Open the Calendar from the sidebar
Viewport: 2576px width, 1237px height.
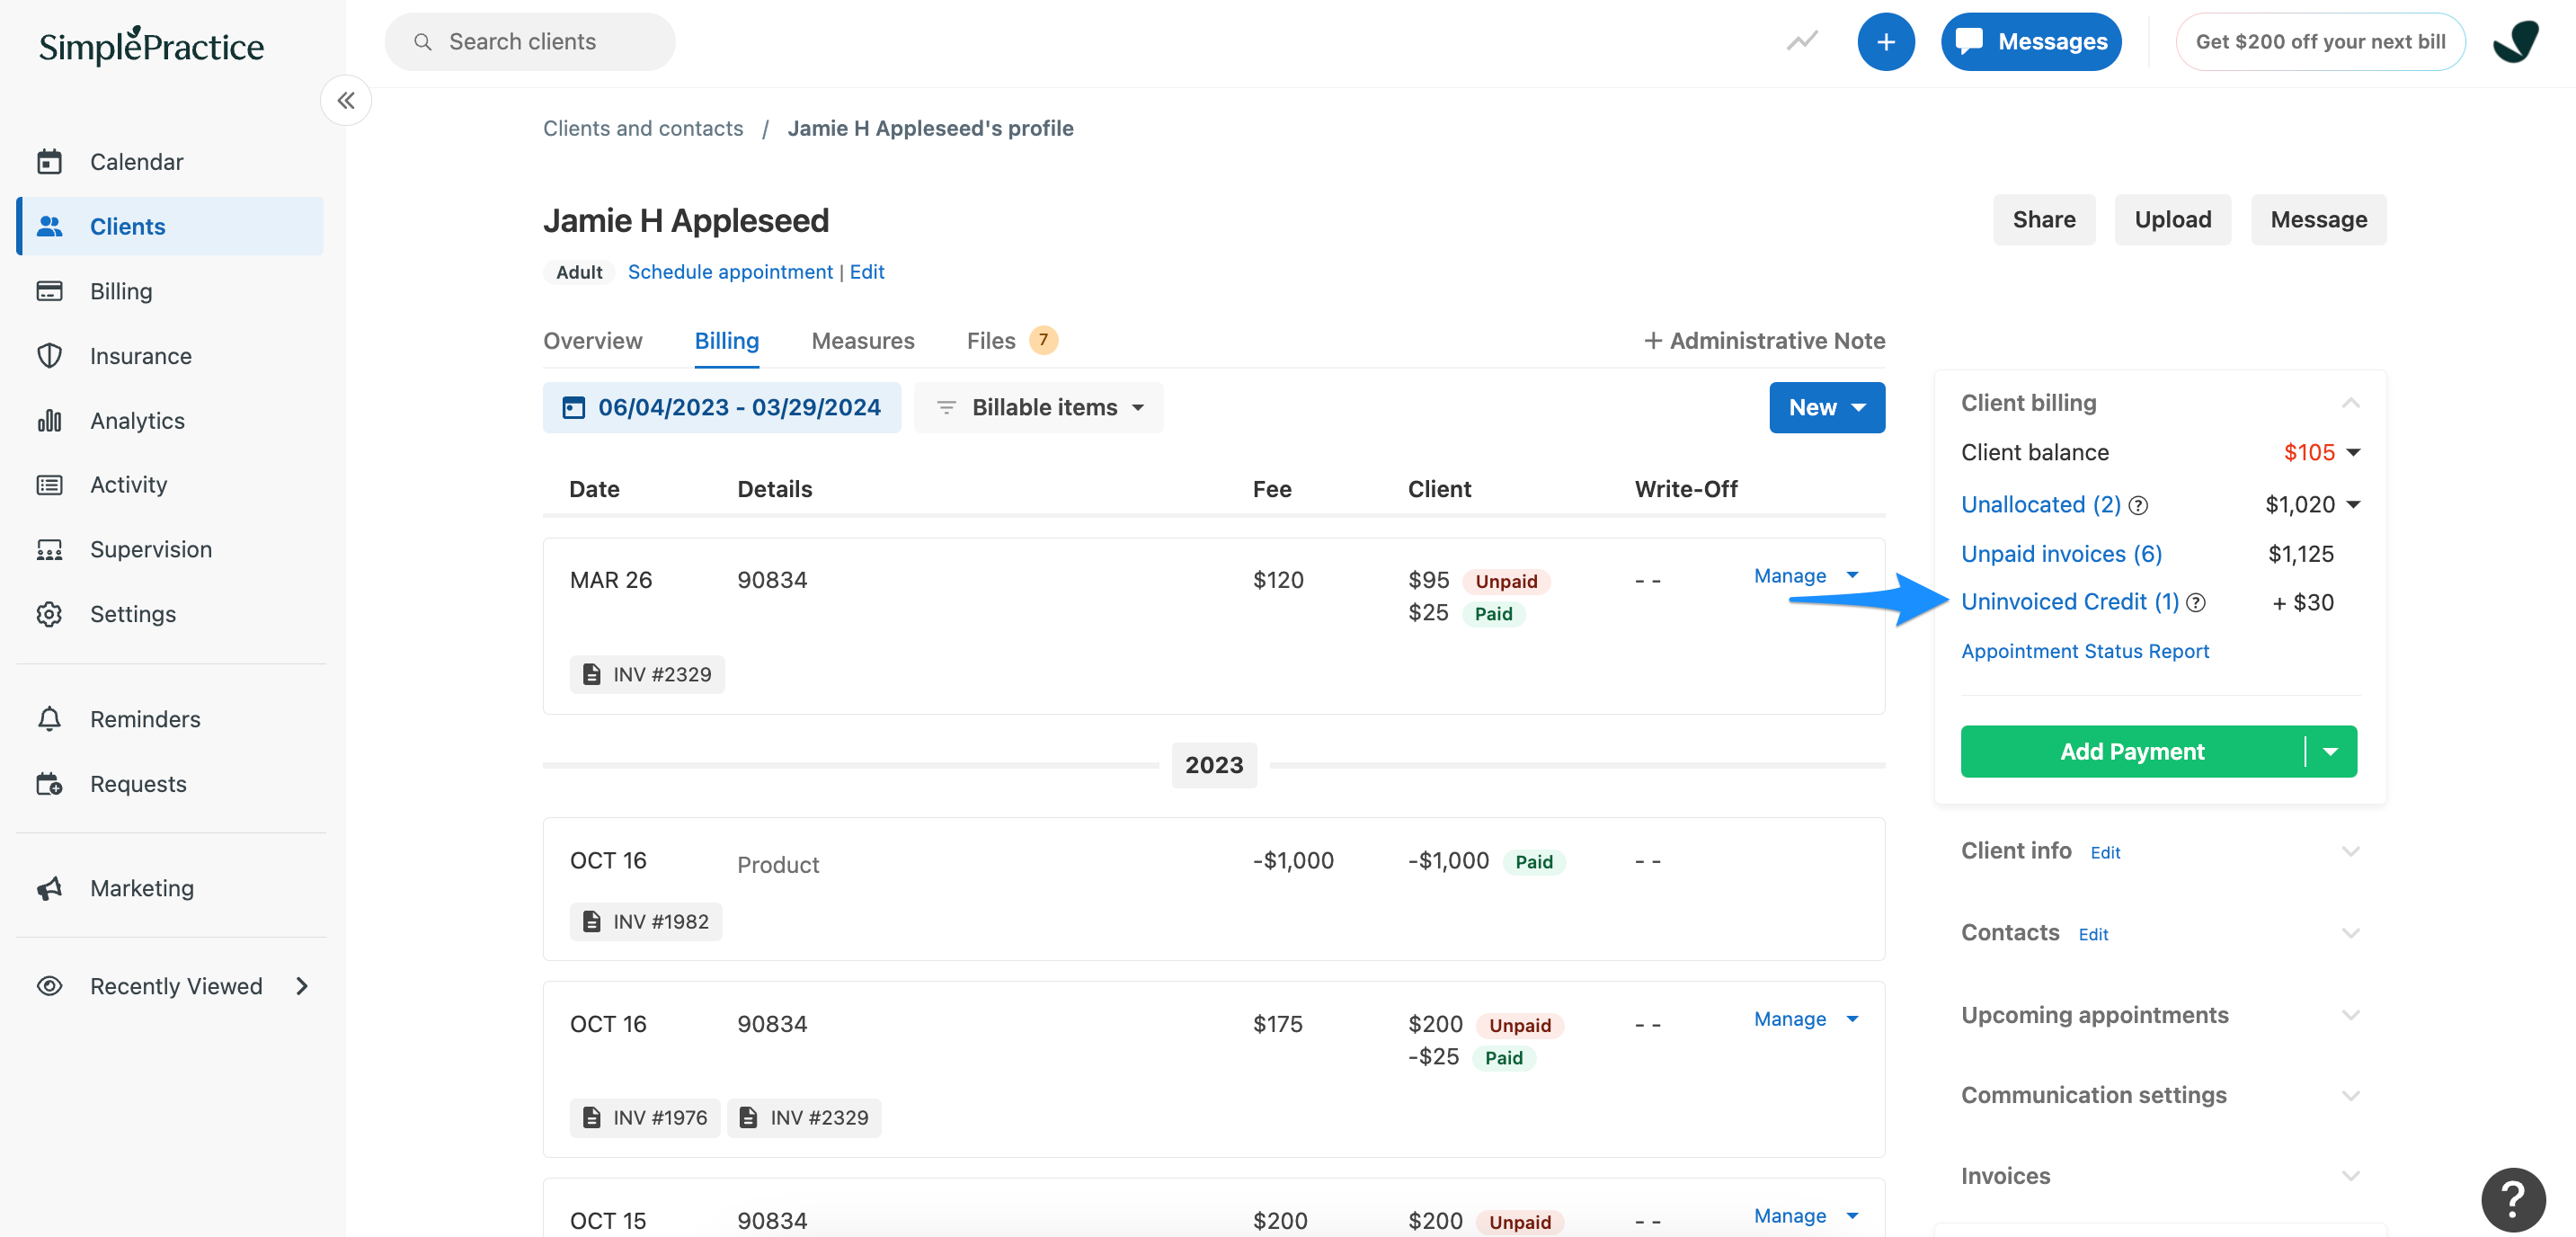pos(137,161)
